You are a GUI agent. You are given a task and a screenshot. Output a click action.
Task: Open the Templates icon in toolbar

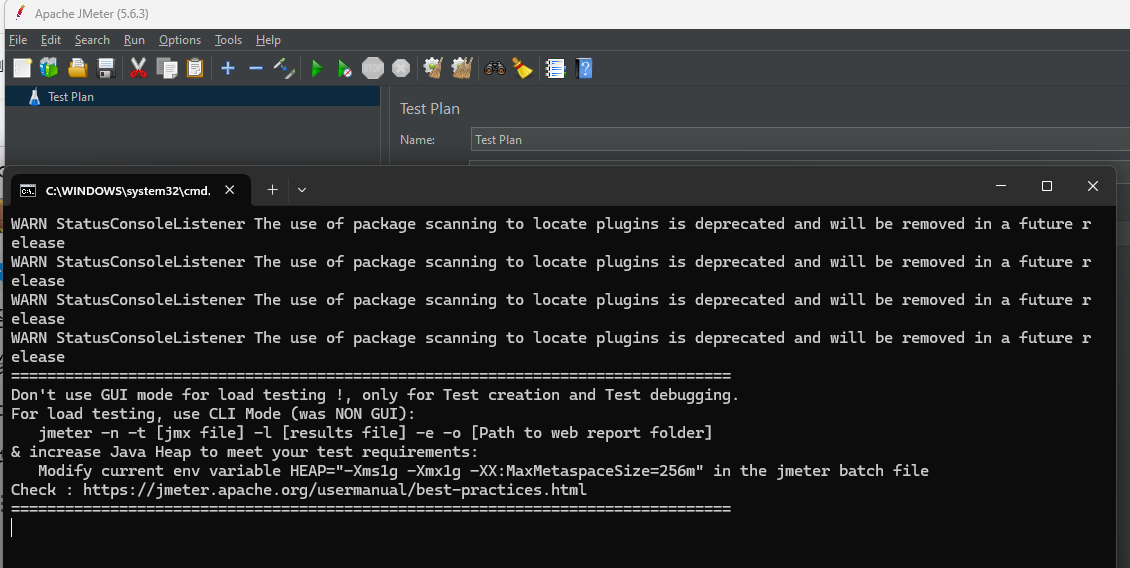[49, 68]
